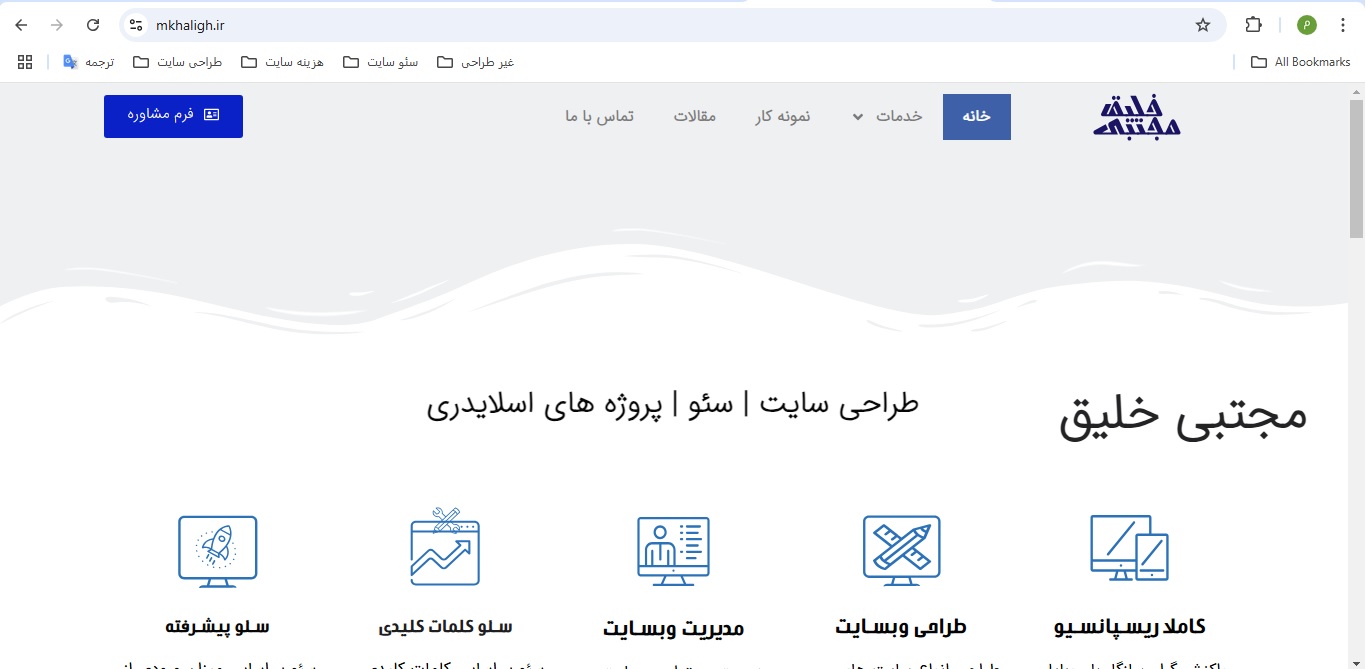Click the مجتبی خلیق site logo
This screenshot has height=669, width=1366.
(1135, 116)
